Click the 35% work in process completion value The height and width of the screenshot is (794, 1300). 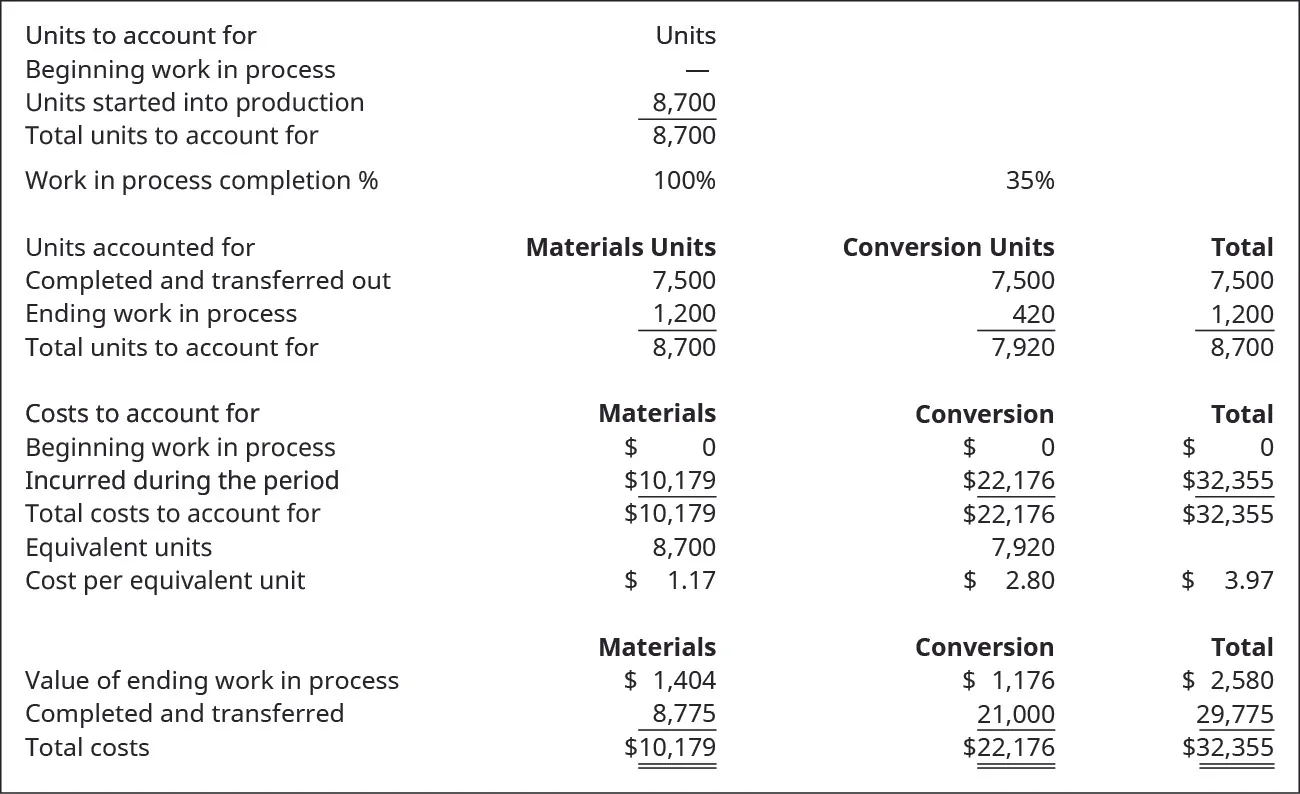(1030, 181)
